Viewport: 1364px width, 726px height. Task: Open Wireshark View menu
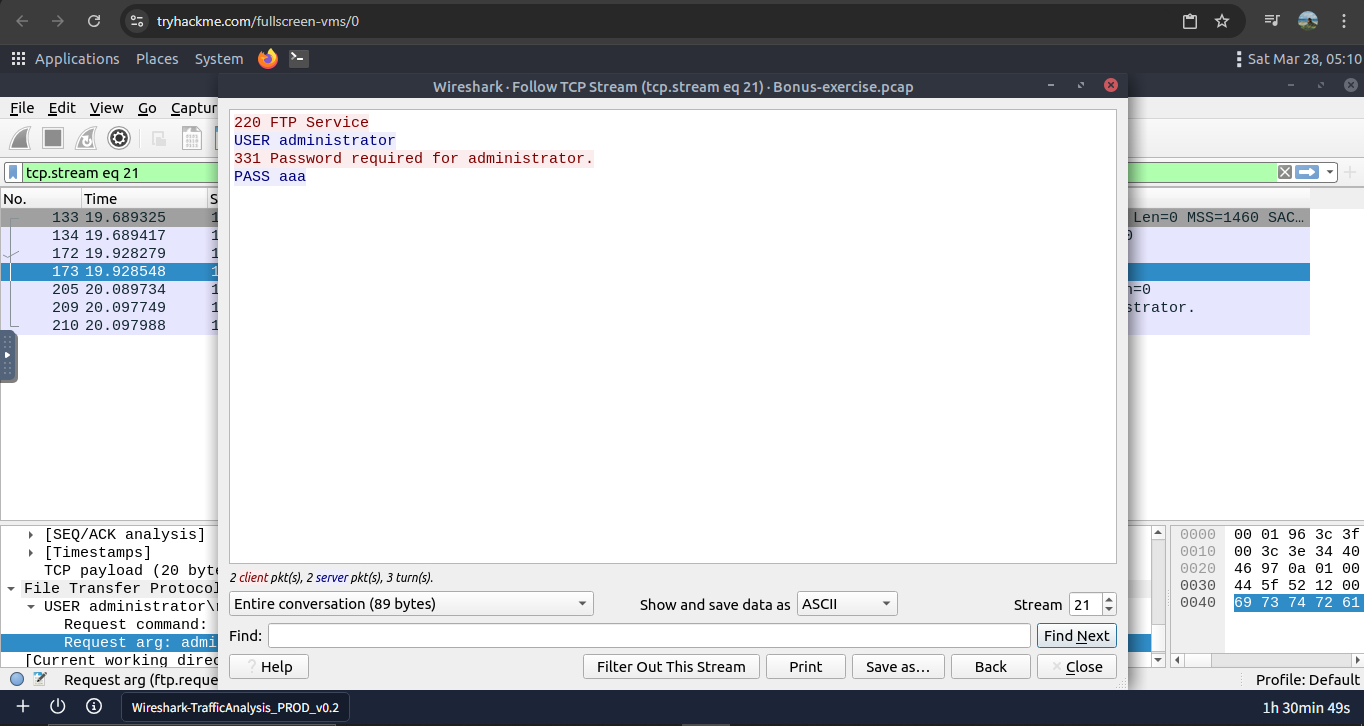[107, 108]
